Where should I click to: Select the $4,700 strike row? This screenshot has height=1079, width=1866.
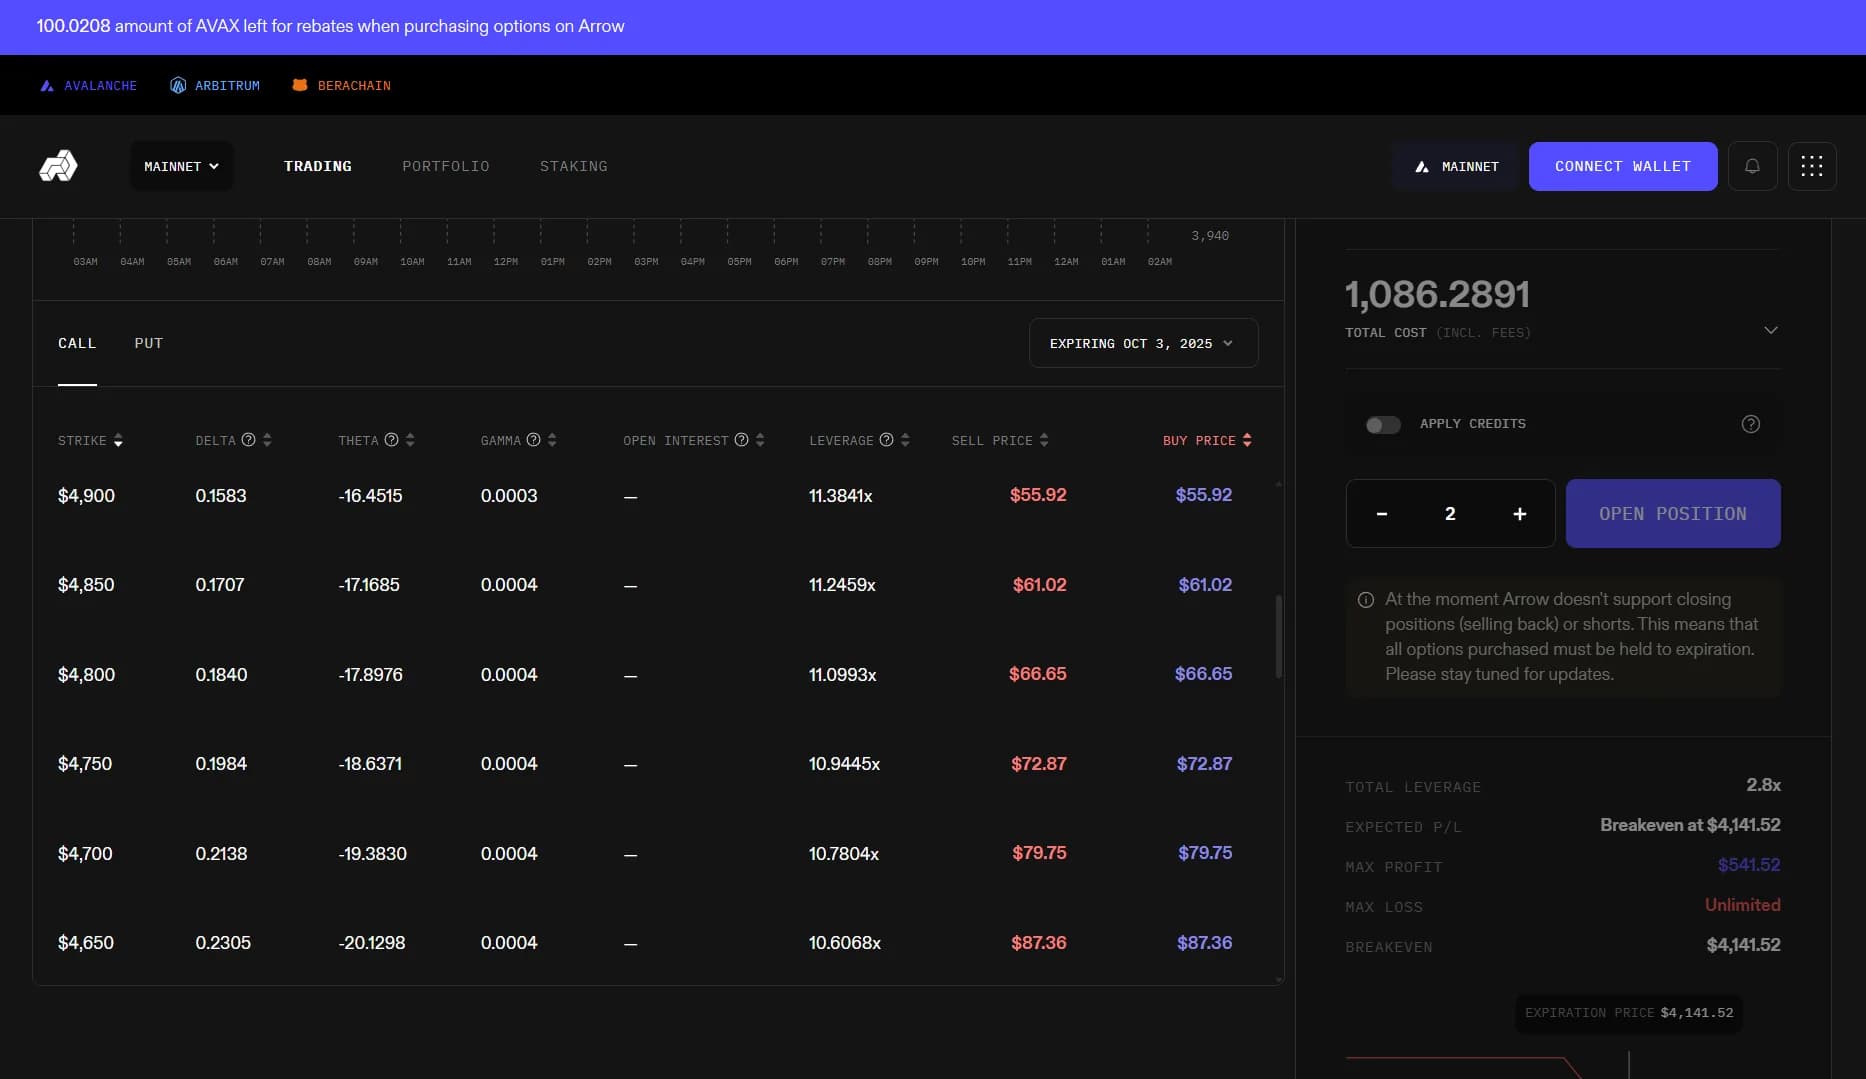657,854
